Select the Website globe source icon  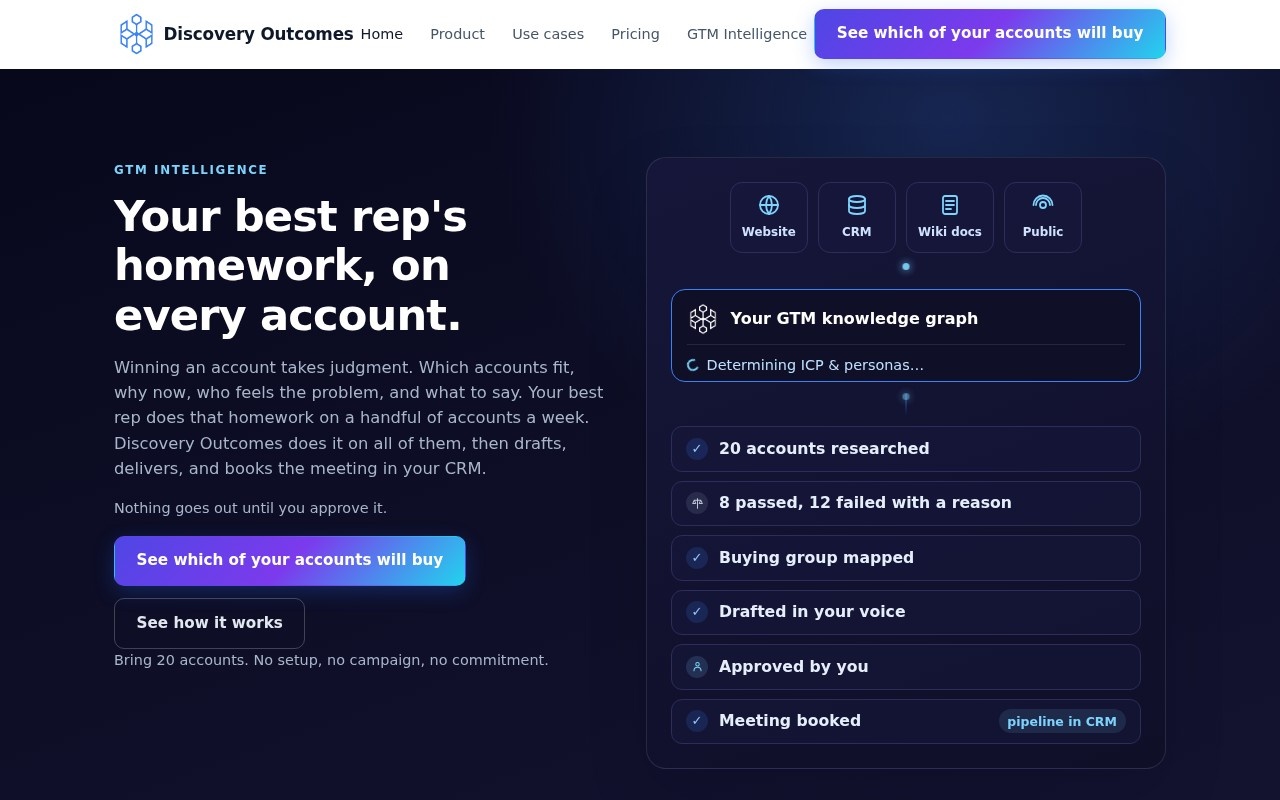point(769,205)
